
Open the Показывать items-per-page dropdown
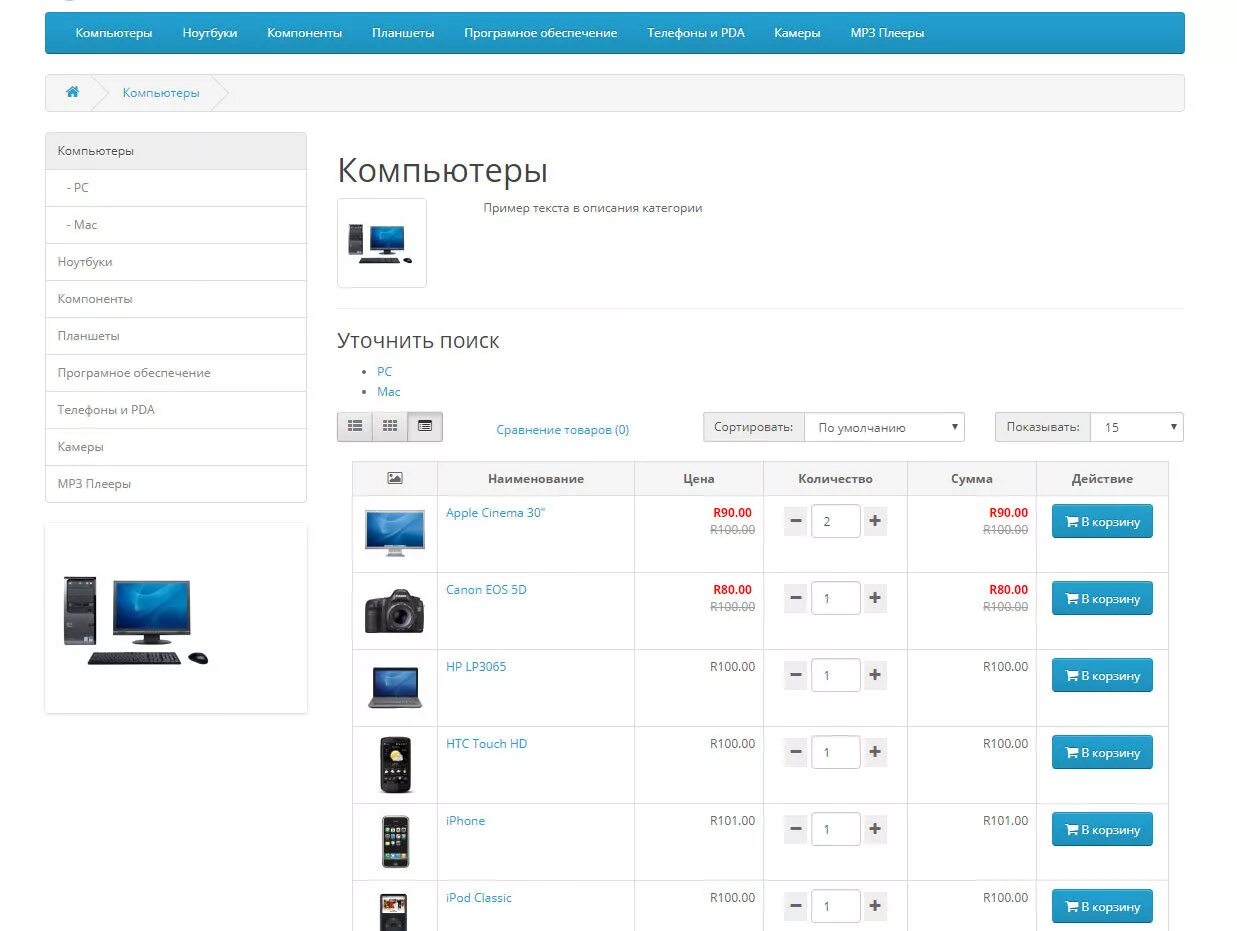coord(1136,427)
